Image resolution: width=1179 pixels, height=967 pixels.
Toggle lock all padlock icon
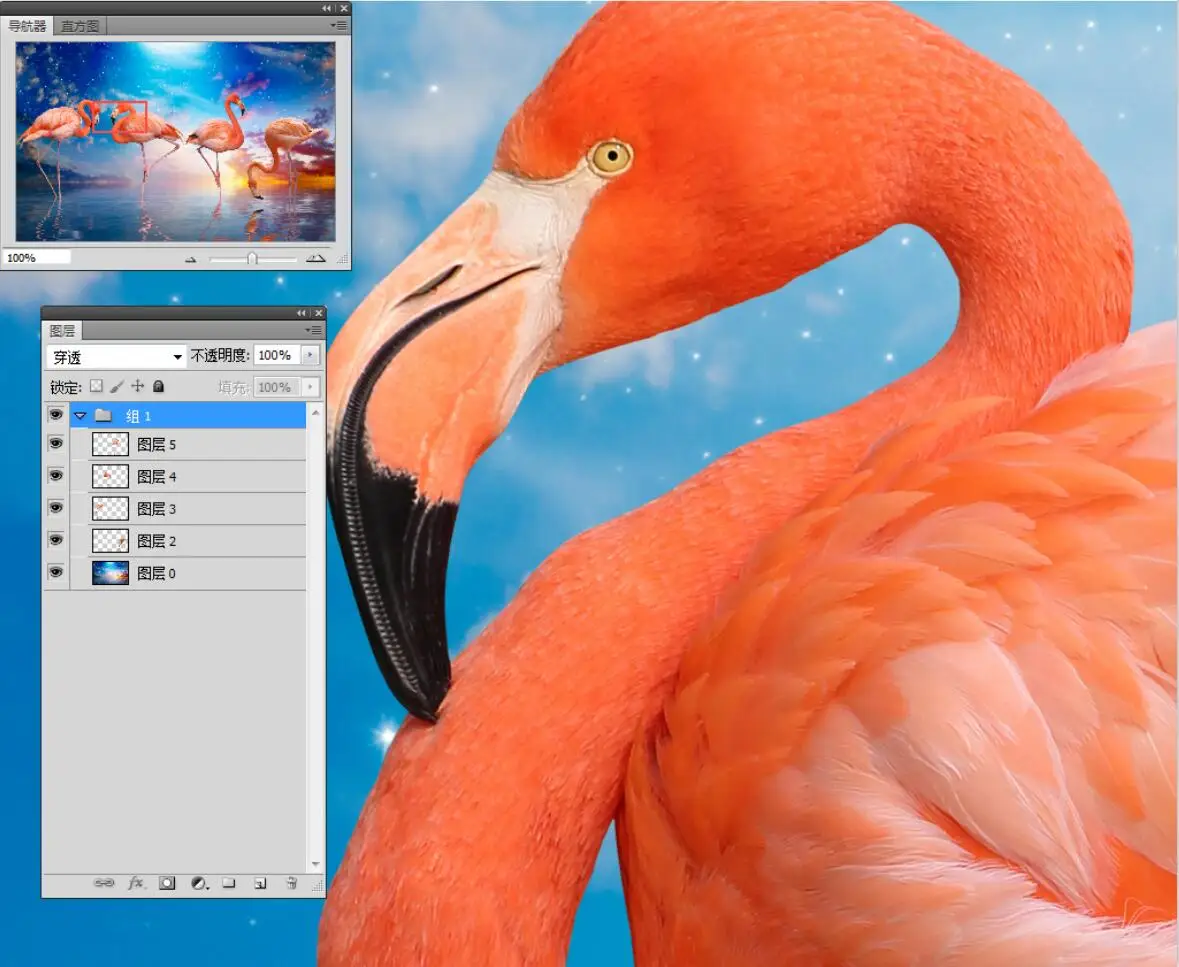click(159, 386)
